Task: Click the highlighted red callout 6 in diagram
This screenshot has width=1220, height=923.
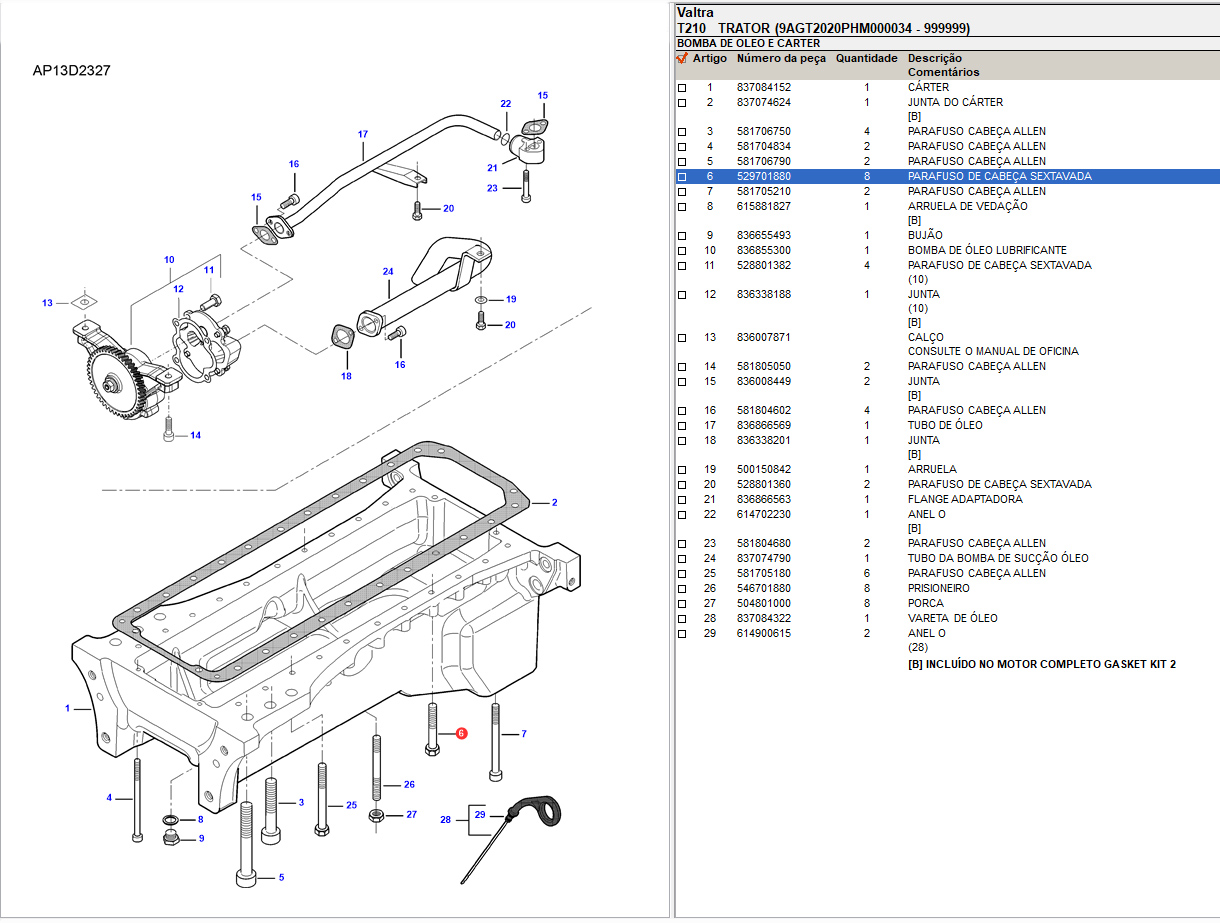Action: click(461, 733)
